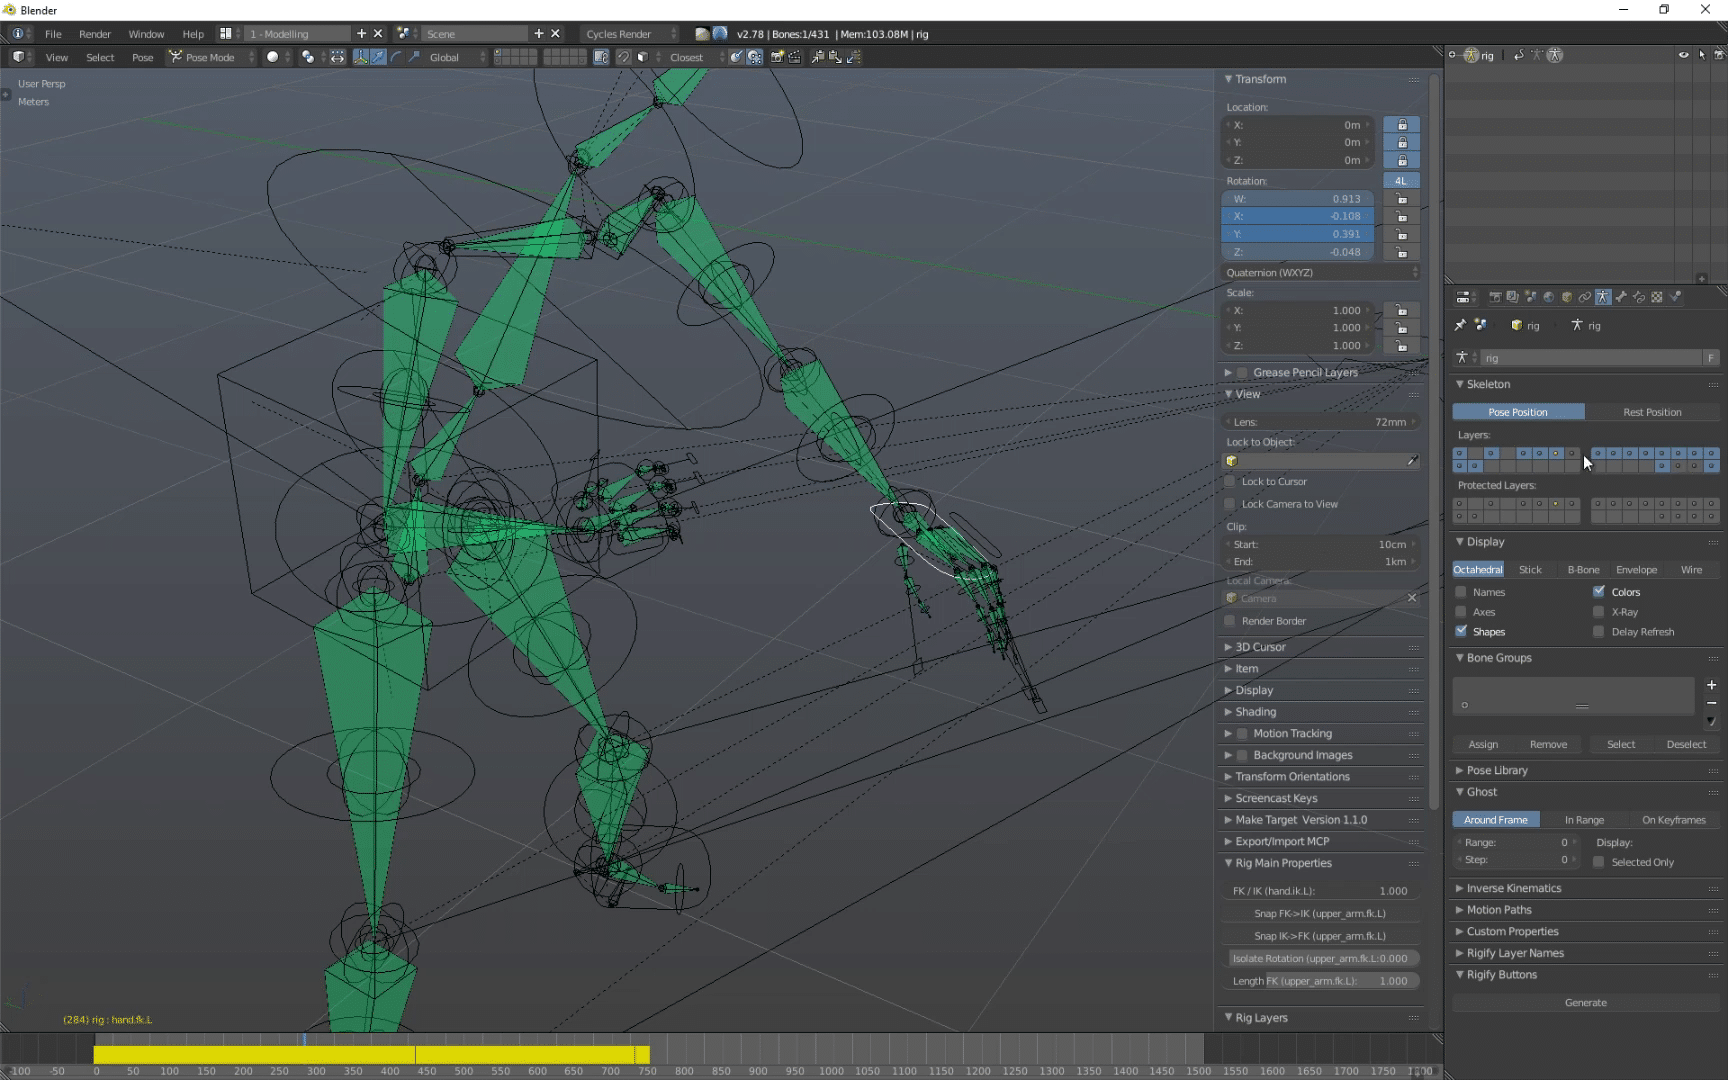This screenshot has height=1080, width=1728.
Task: Click the Render properties camera icon
Action: (x=1495, y=297)
